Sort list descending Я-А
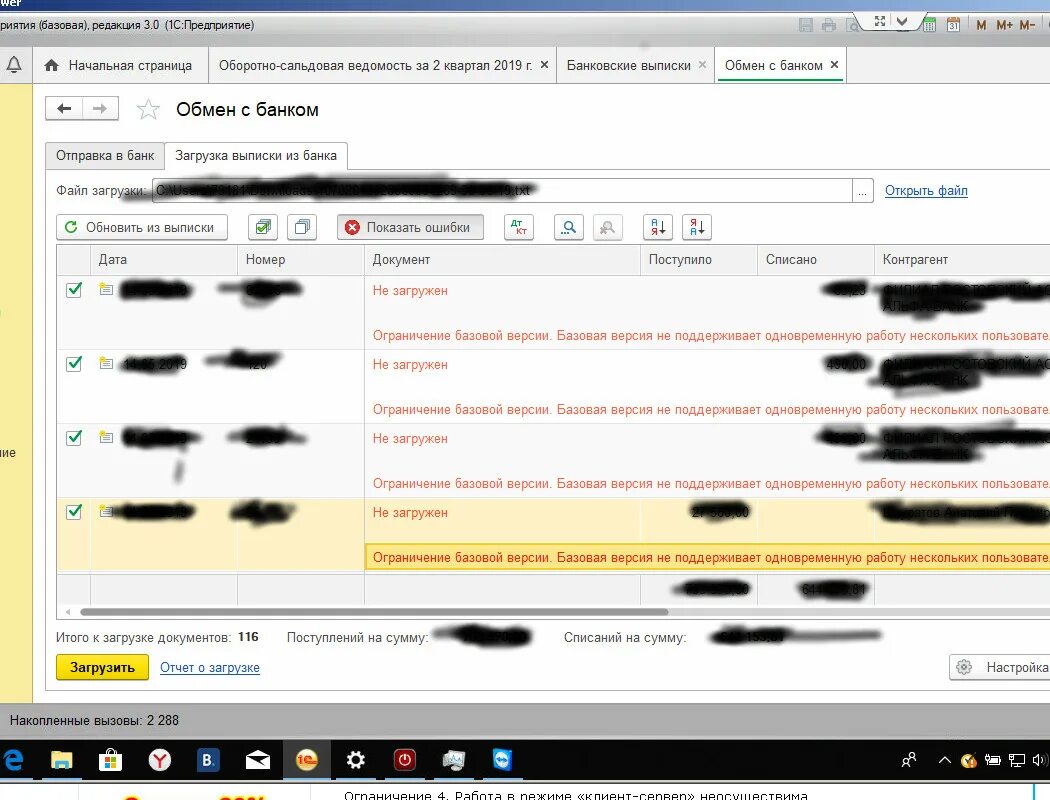 tap(696, 227)
